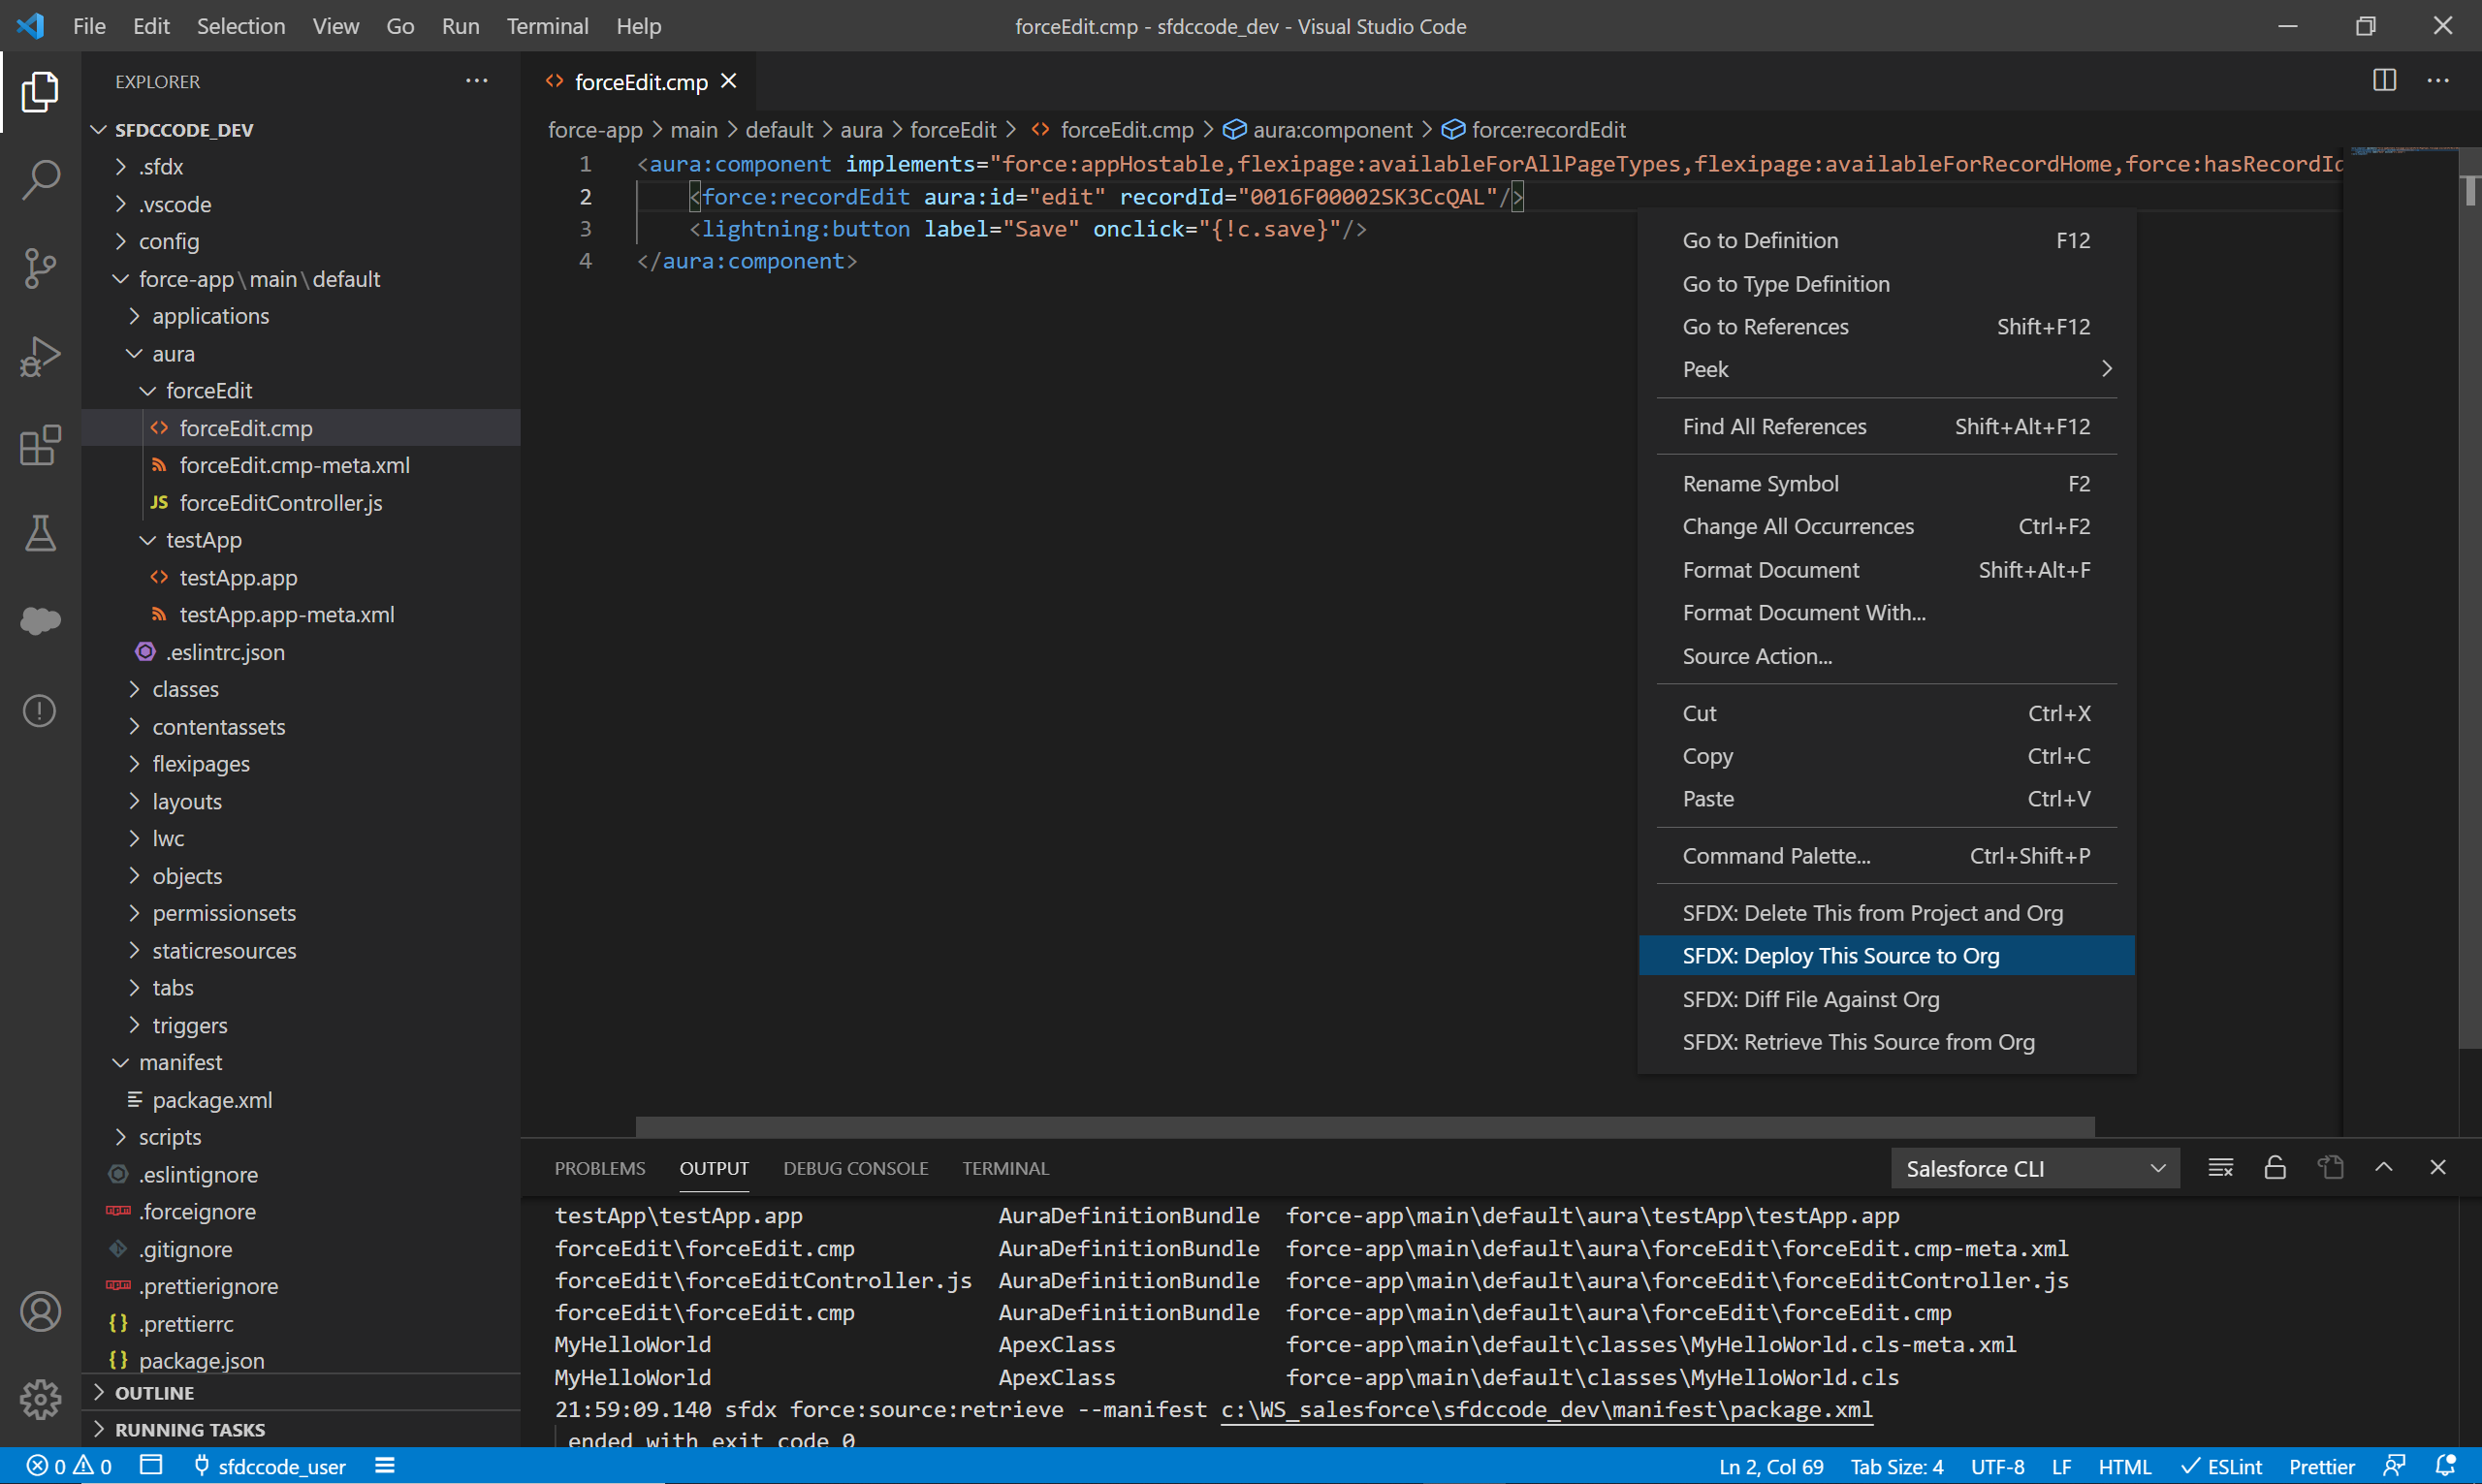2482x1484 pixels.
Task: Open the Salesforce CLI output channel dropdown
Action: 2035,1168
